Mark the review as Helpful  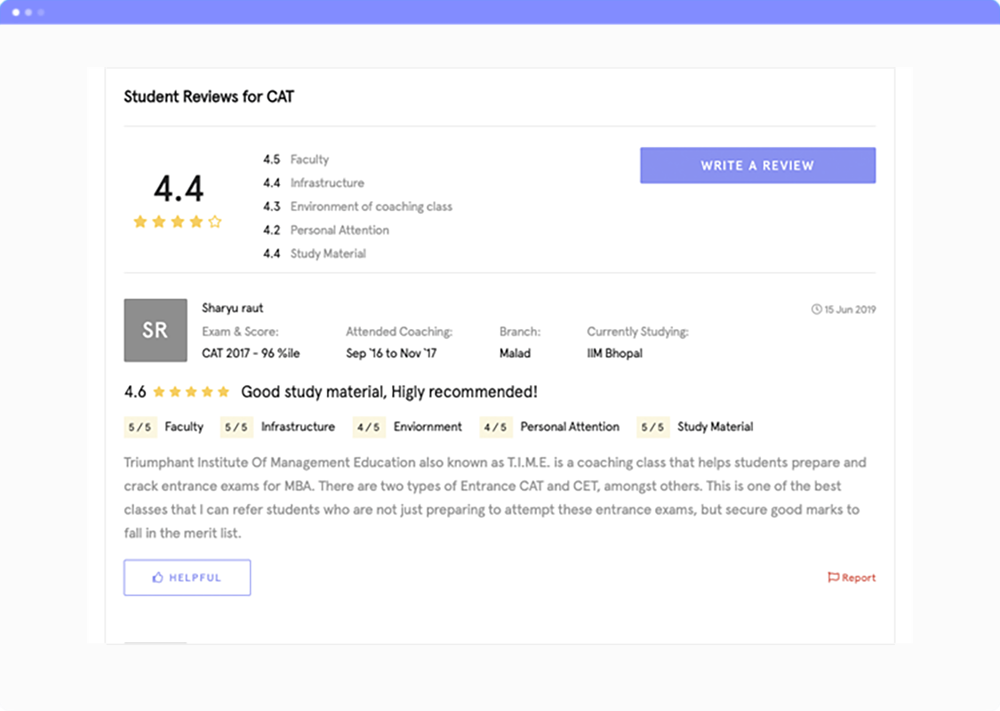pyautogui.click(x=187, y=577)
